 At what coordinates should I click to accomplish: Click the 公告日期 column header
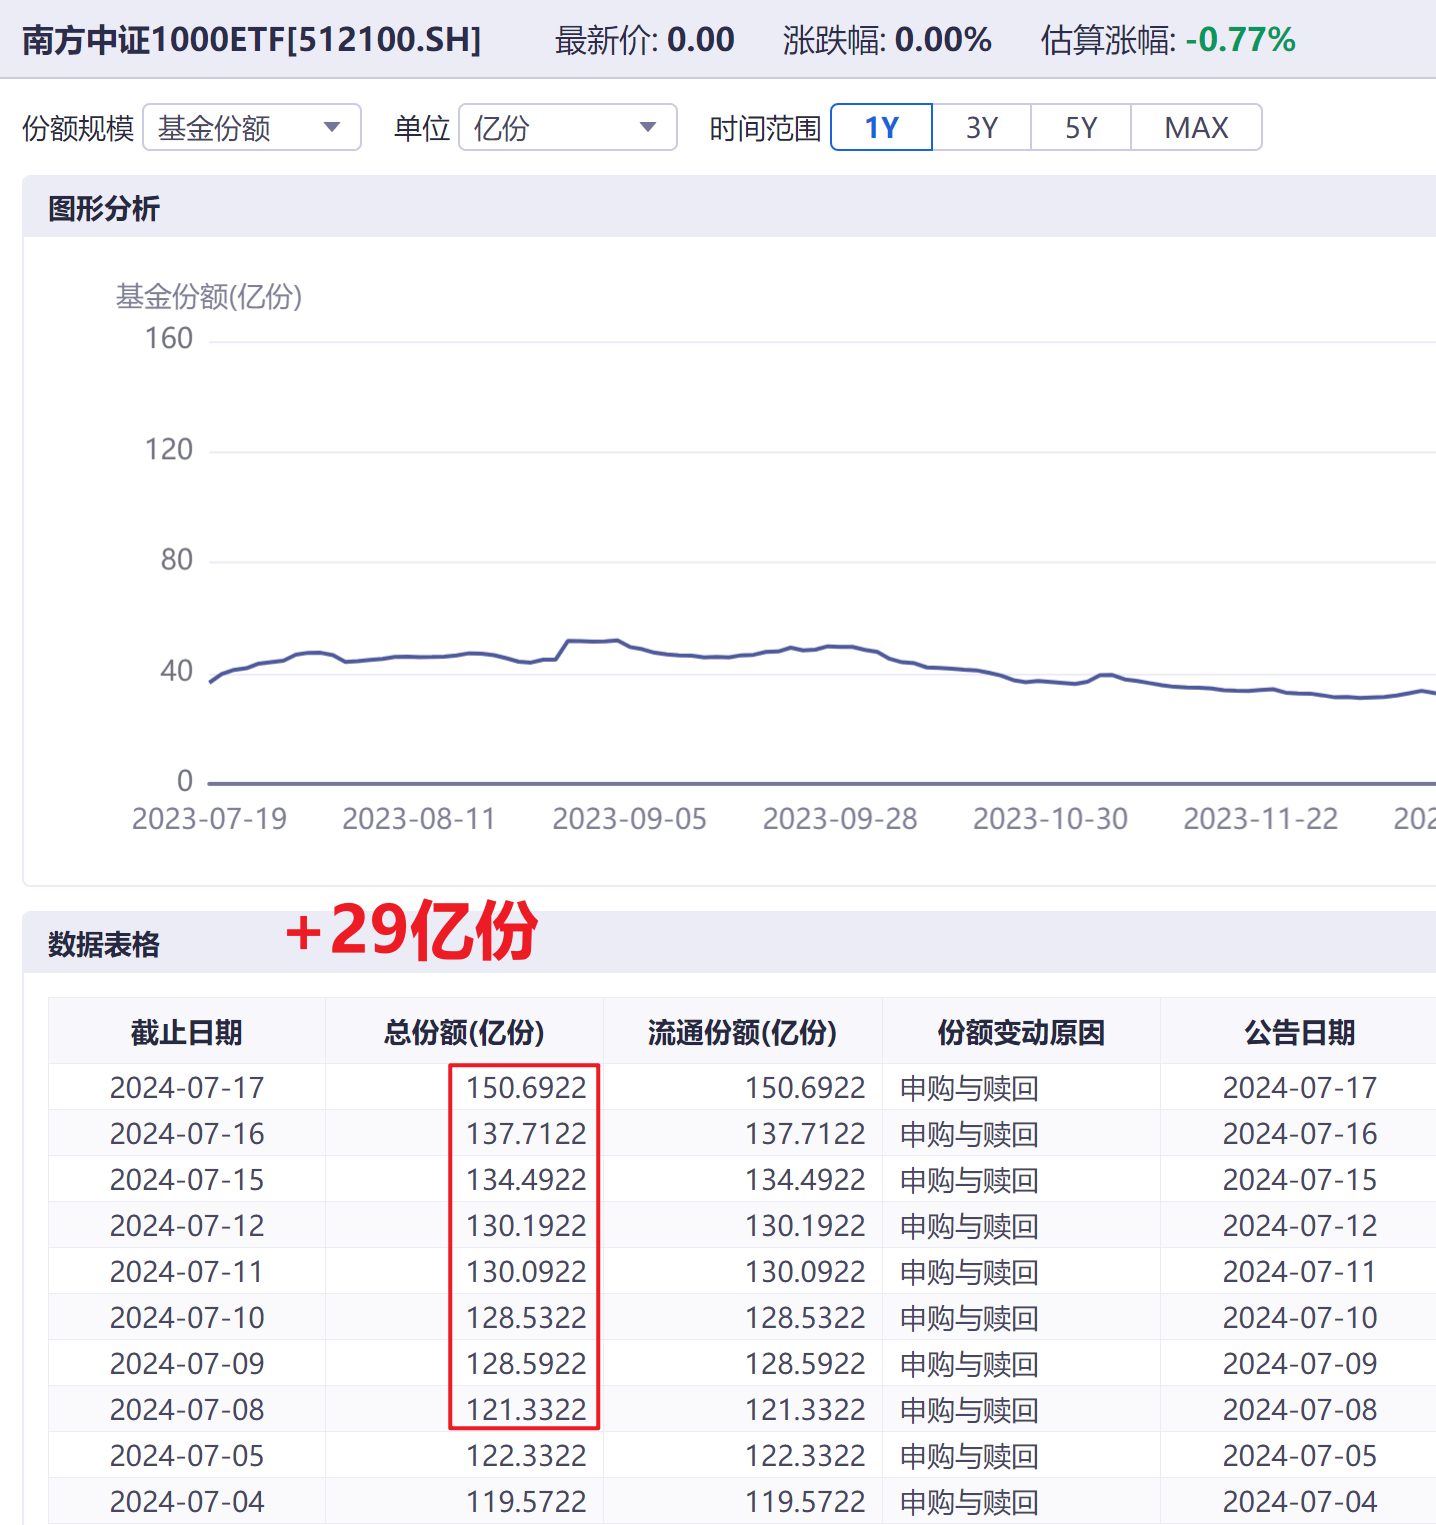click(1299, 1032)
